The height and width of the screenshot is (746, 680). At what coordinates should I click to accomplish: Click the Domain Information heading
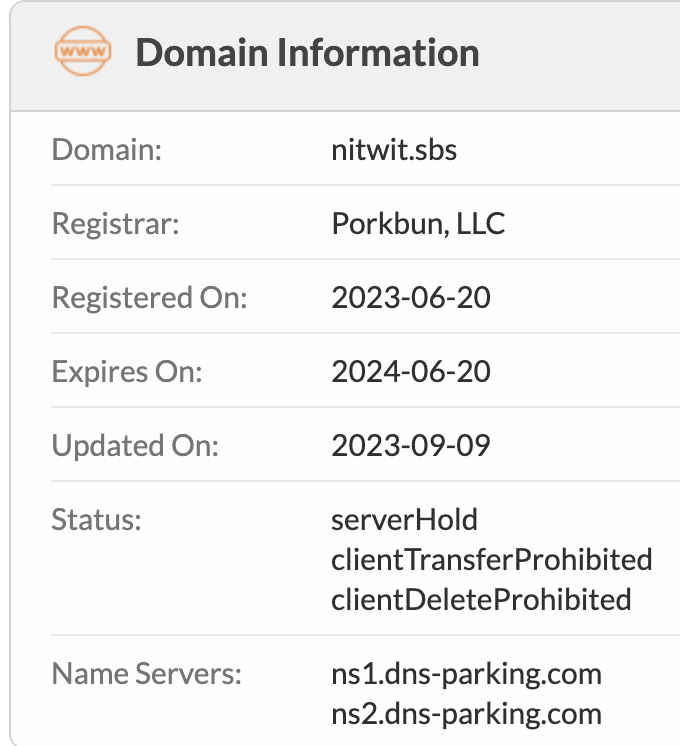[x=307, y=52]
